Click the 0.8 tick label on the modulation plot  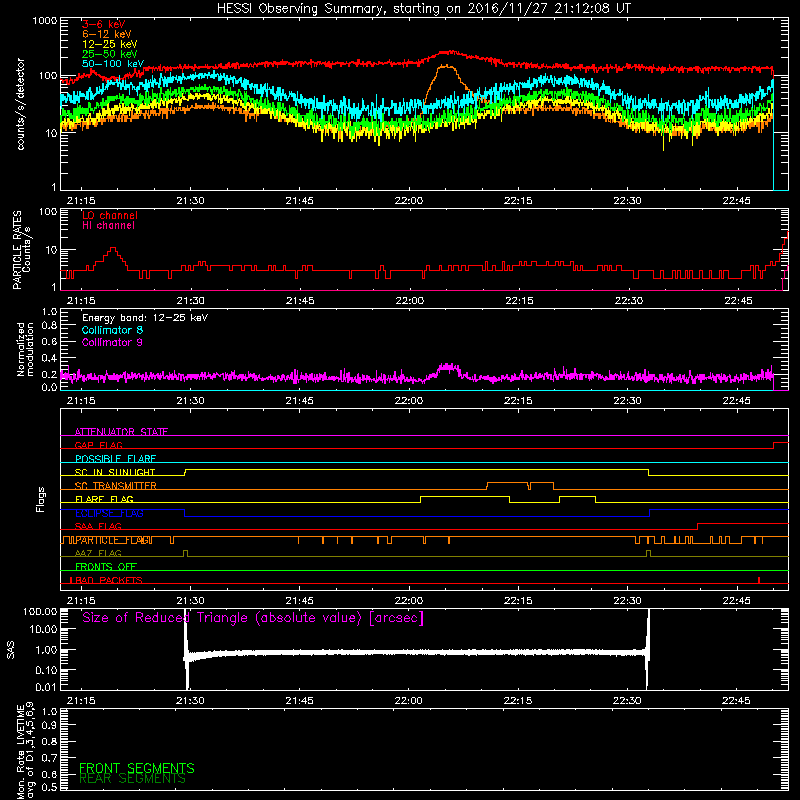[49, 325]
